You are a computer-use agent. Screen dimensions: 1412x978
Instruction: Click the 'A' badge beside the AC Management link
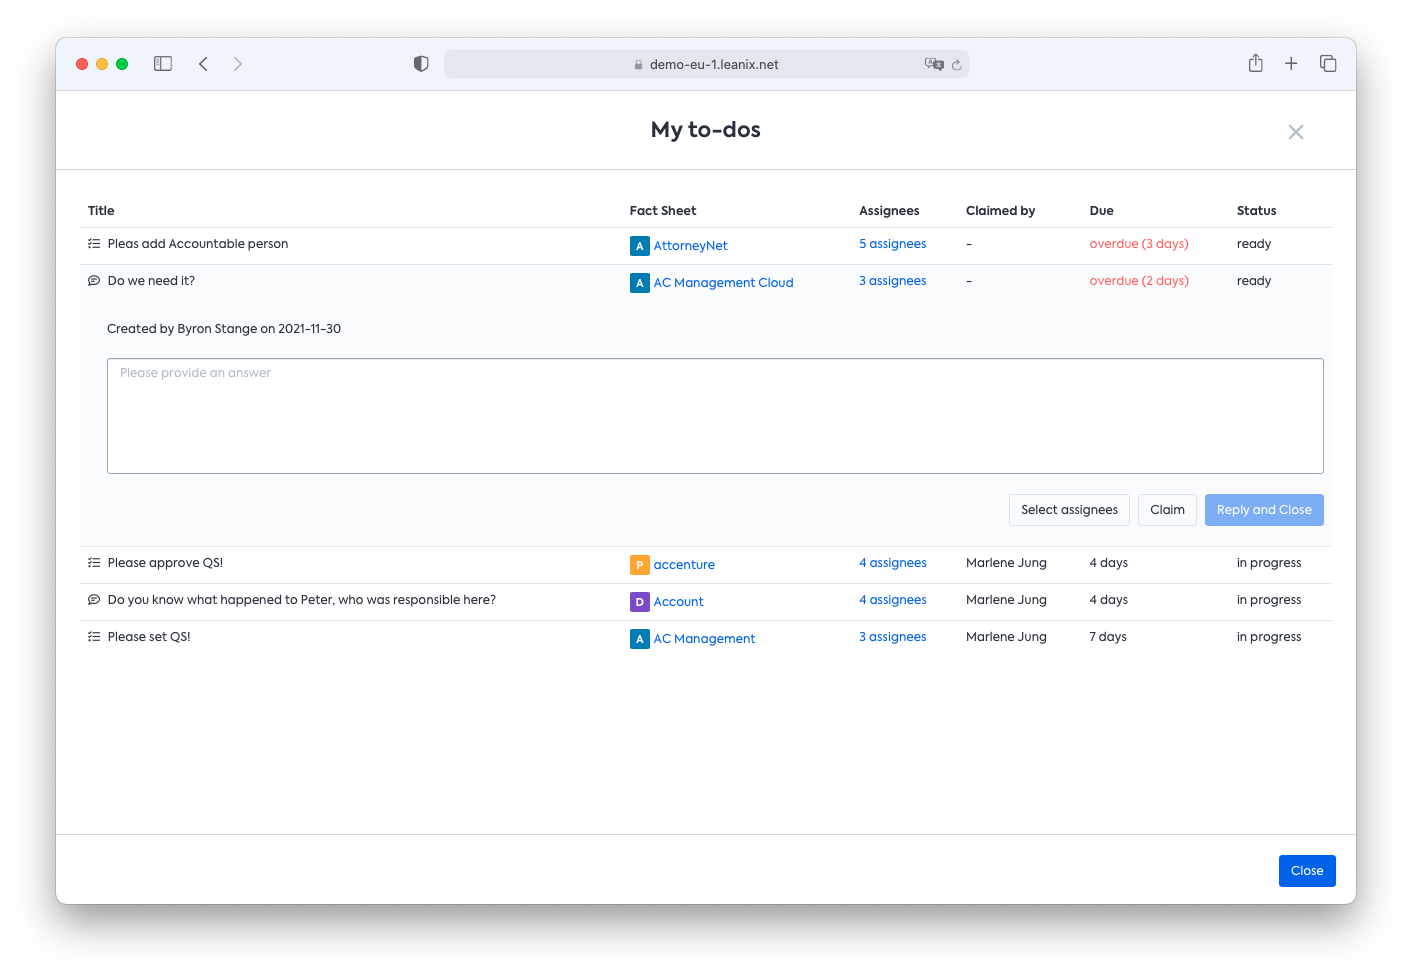click(x=640, y=639)
